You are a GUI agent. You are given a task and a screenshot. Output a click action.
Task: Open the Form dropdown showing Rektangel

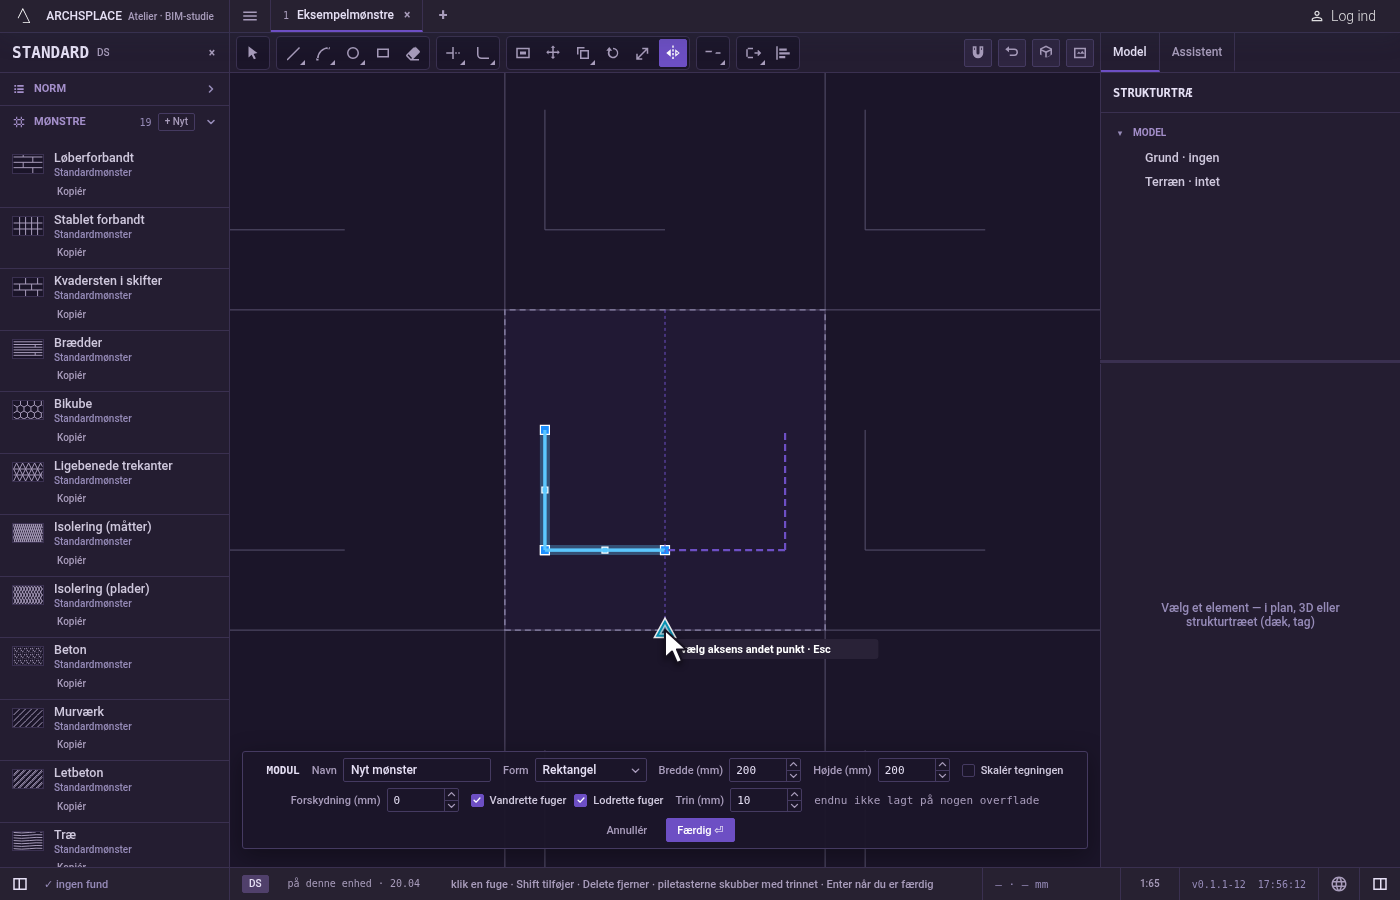591,770
